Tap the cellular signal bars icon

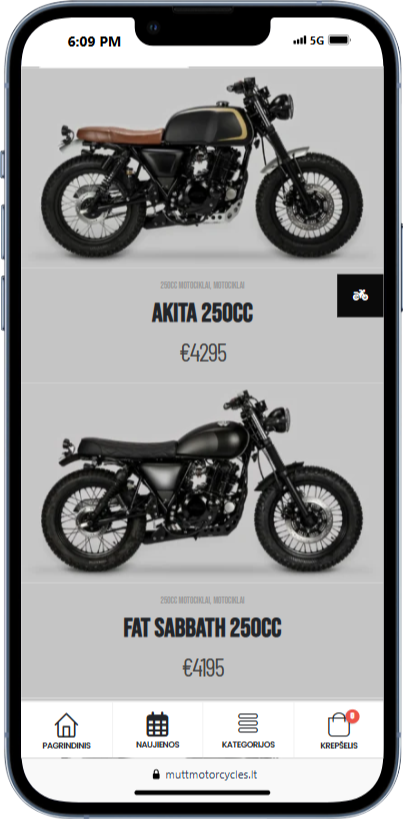300,40
